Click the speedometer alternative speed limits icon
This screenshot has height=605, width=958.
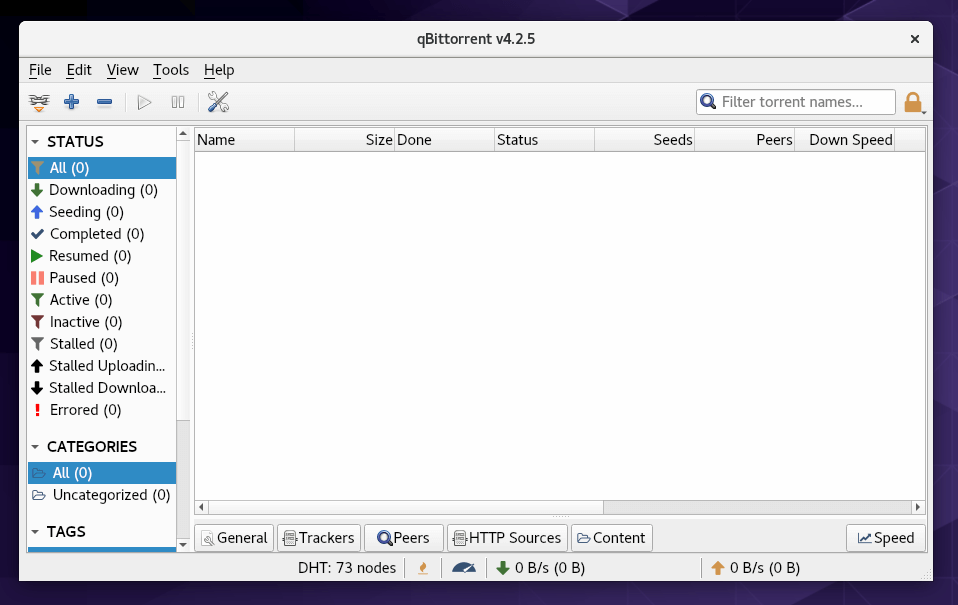point(464,568)
